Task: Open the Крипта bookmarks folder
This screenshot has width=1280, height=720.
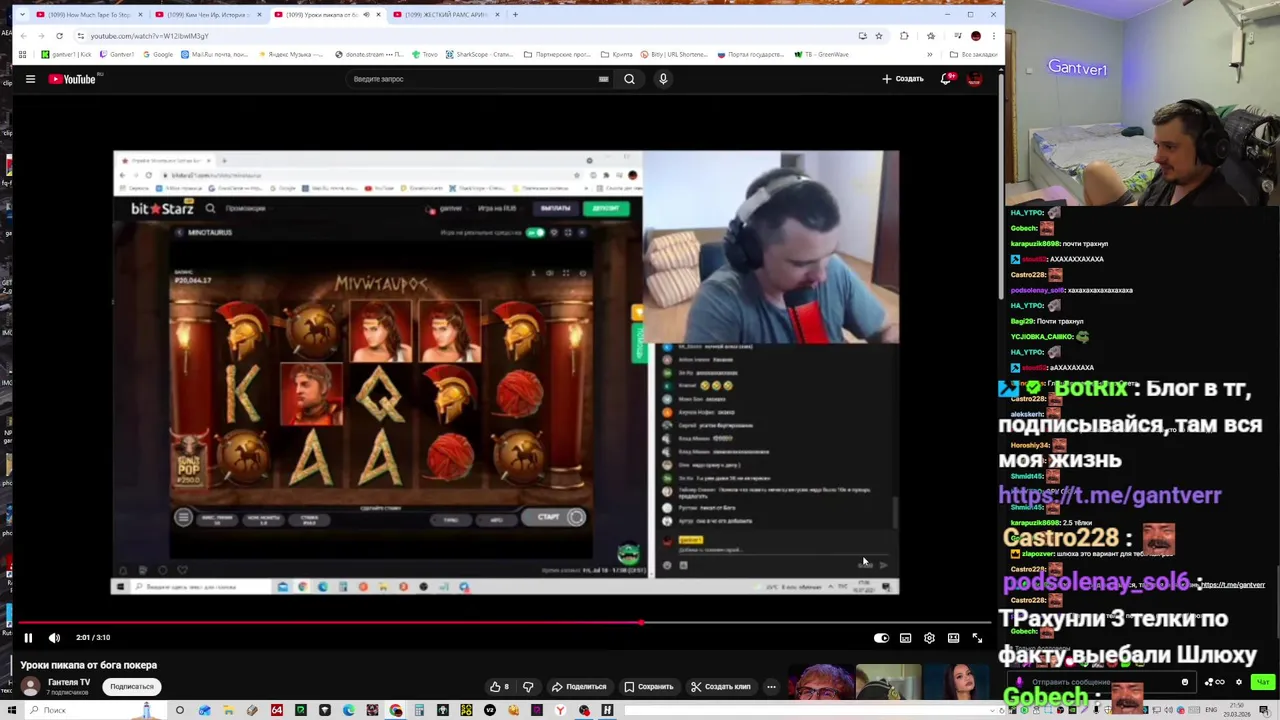Action: (616, 54)
